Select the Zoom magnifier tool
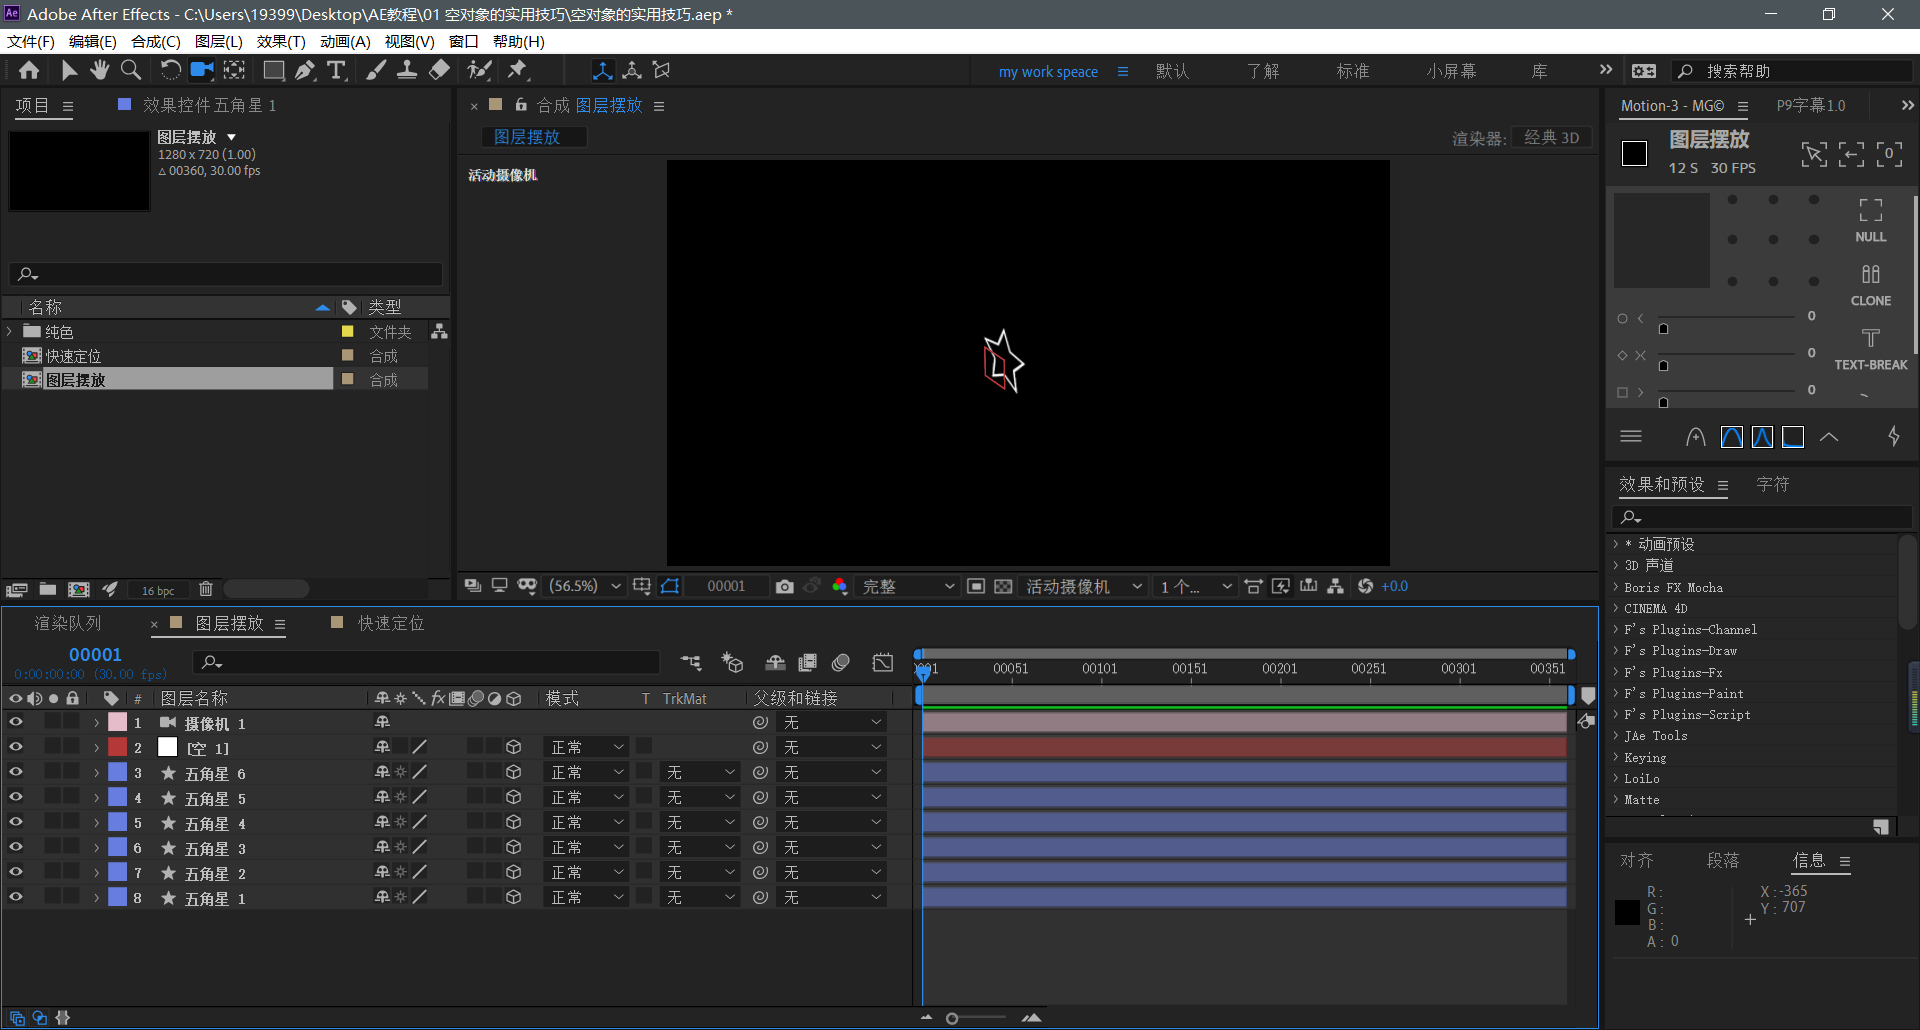Viewport: 1920px width, 1030px height. click(x=131, y=70)
